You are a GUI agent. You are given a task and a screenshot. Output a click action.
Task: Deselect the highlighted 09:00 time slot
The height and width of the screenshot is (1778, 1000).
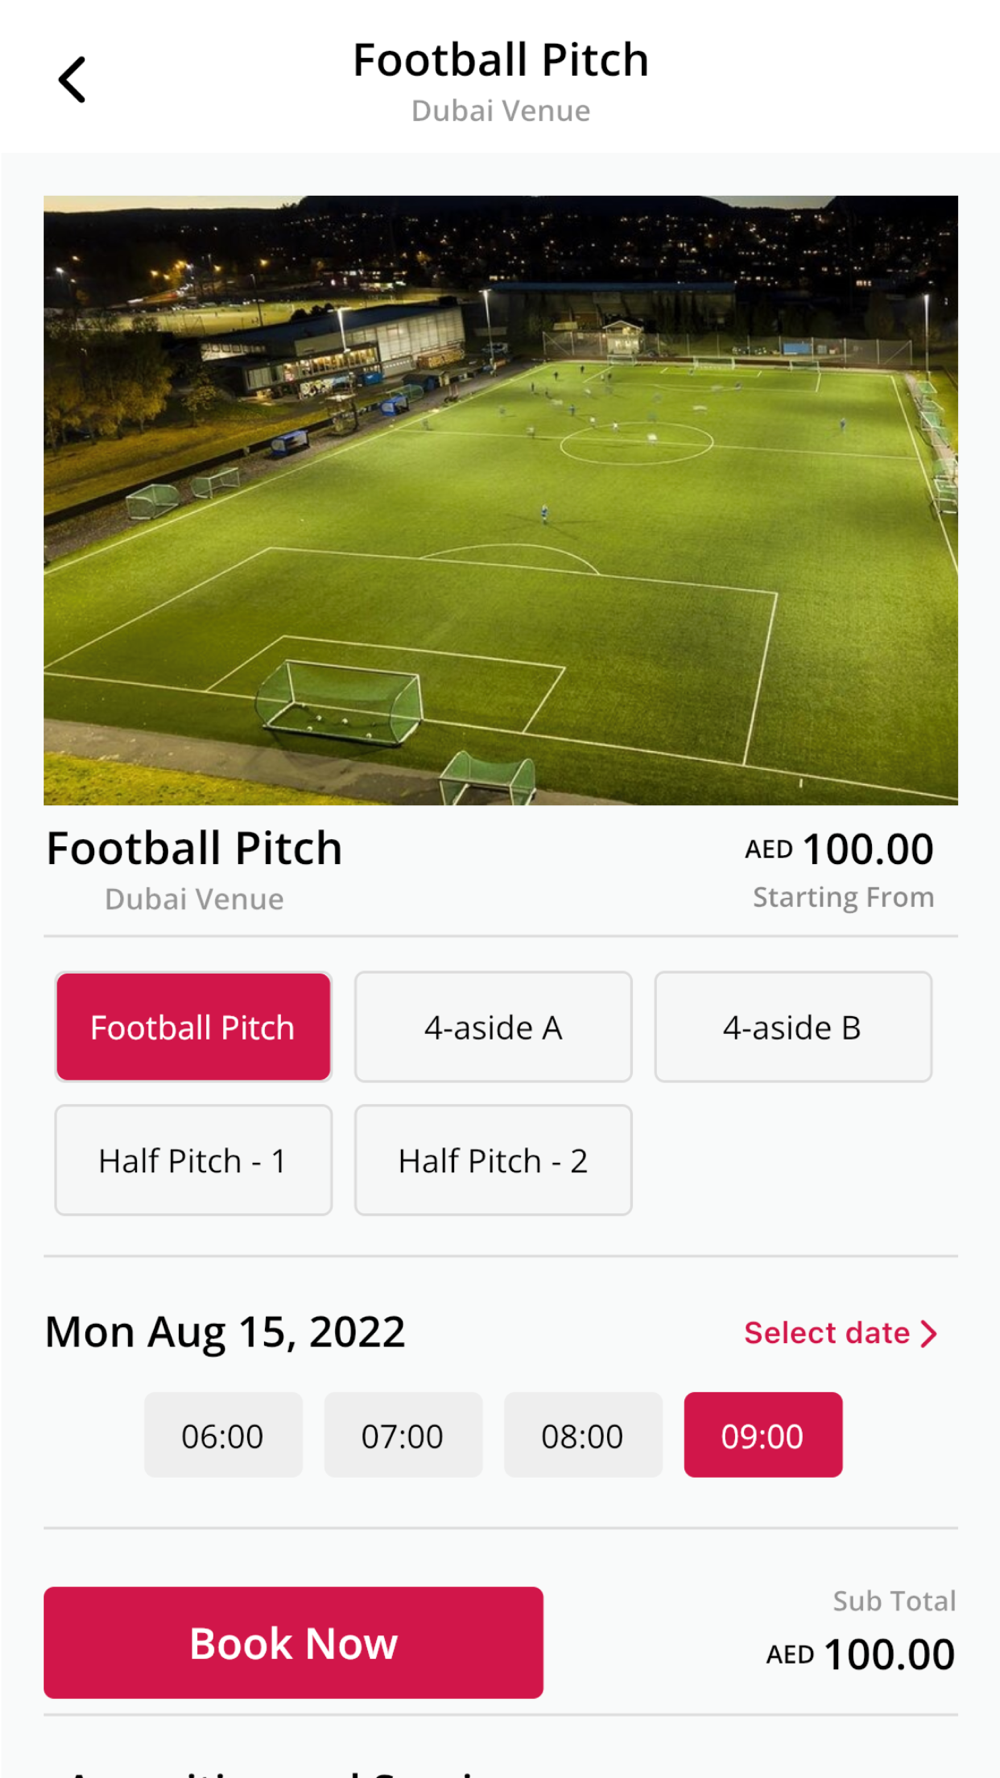763,1435
